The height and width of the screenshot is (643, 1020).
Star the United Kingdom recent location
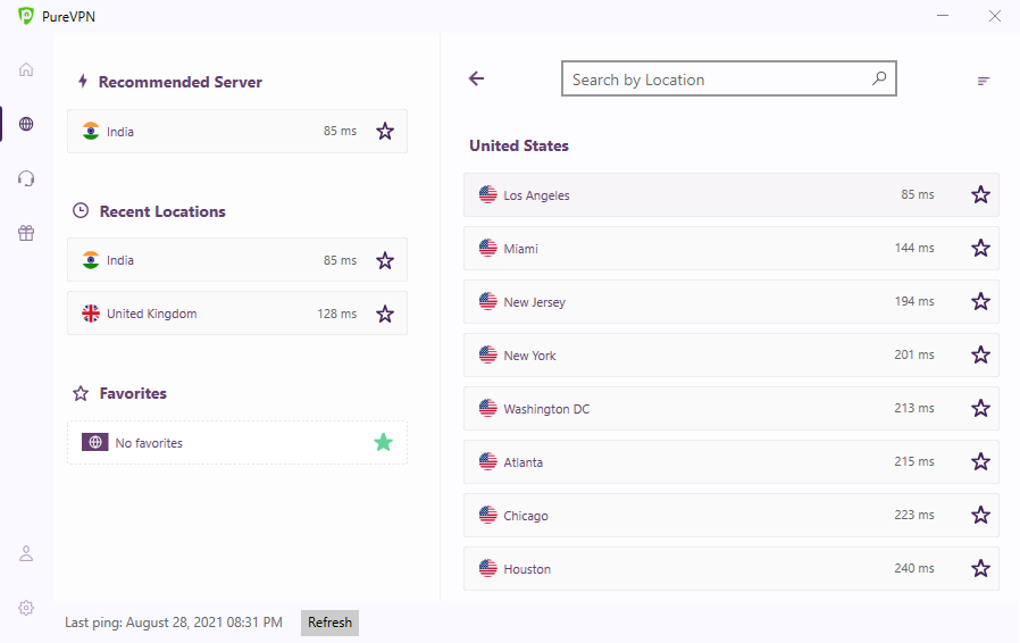point(384,313)
